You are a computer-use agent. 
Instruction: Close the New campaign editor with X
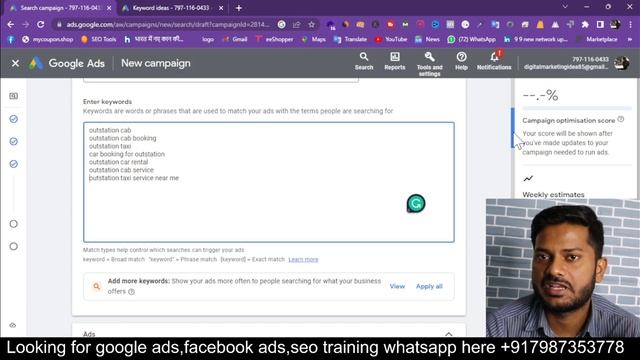(16, 63)
